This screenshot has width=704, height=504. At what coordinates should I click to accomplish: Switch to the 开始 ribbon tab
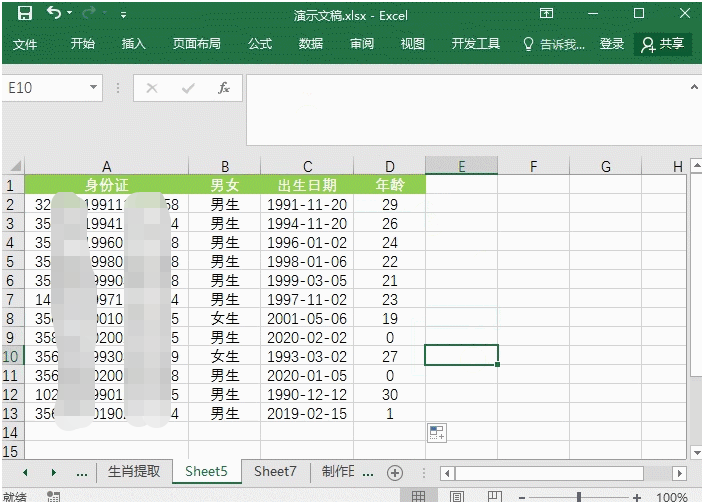pyautogui.click(x=82, y=44)
